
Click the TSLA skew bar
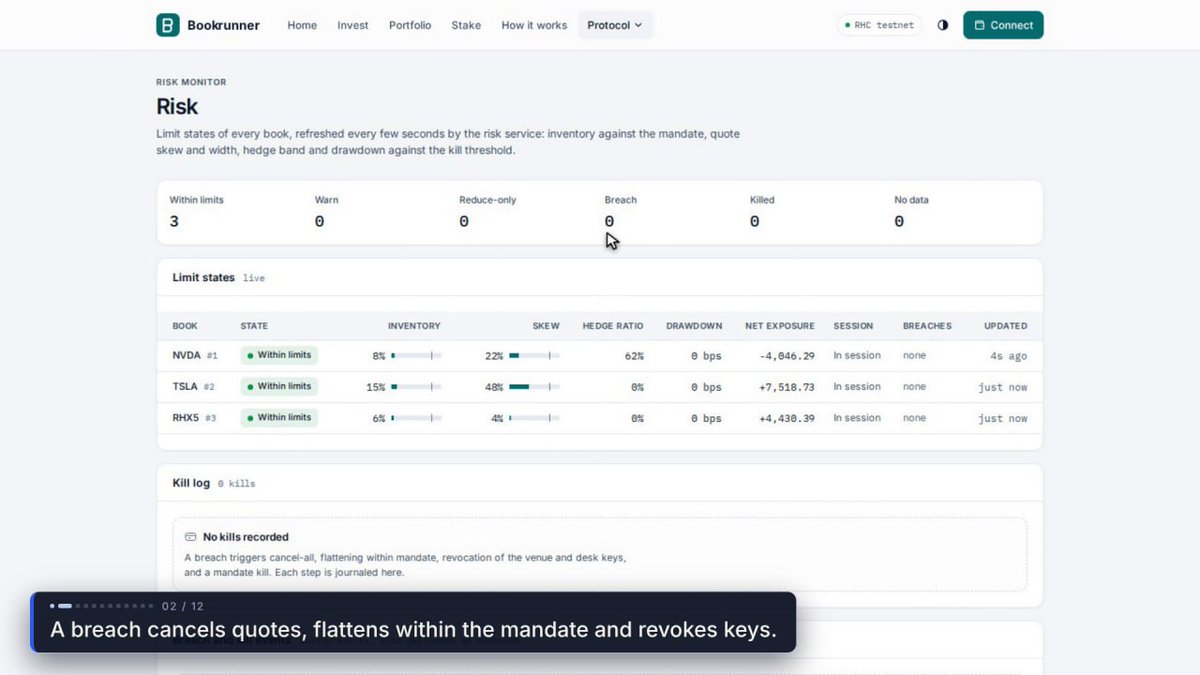click(x=534, y=387)
